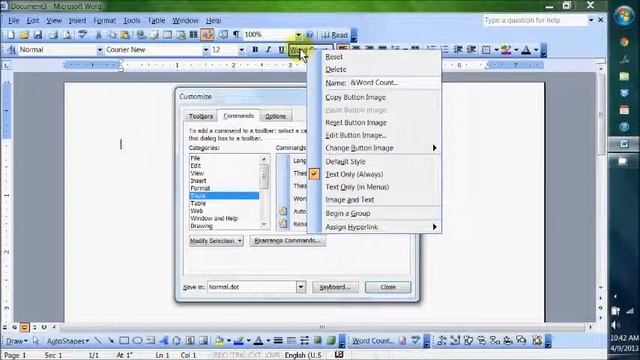Click the Fill Color bucket icon
This screenshot has height=360, width=640.
[219, 340]
